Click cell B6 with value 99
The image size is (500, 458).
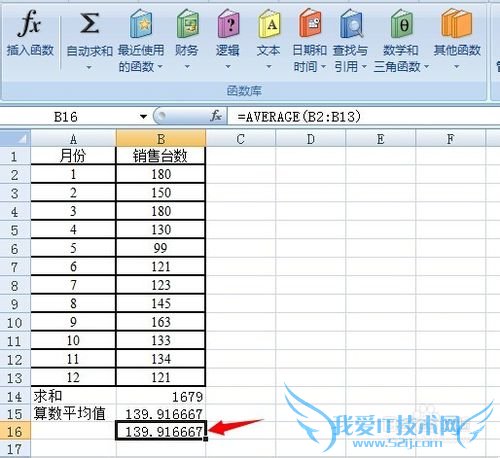(161, 248)
